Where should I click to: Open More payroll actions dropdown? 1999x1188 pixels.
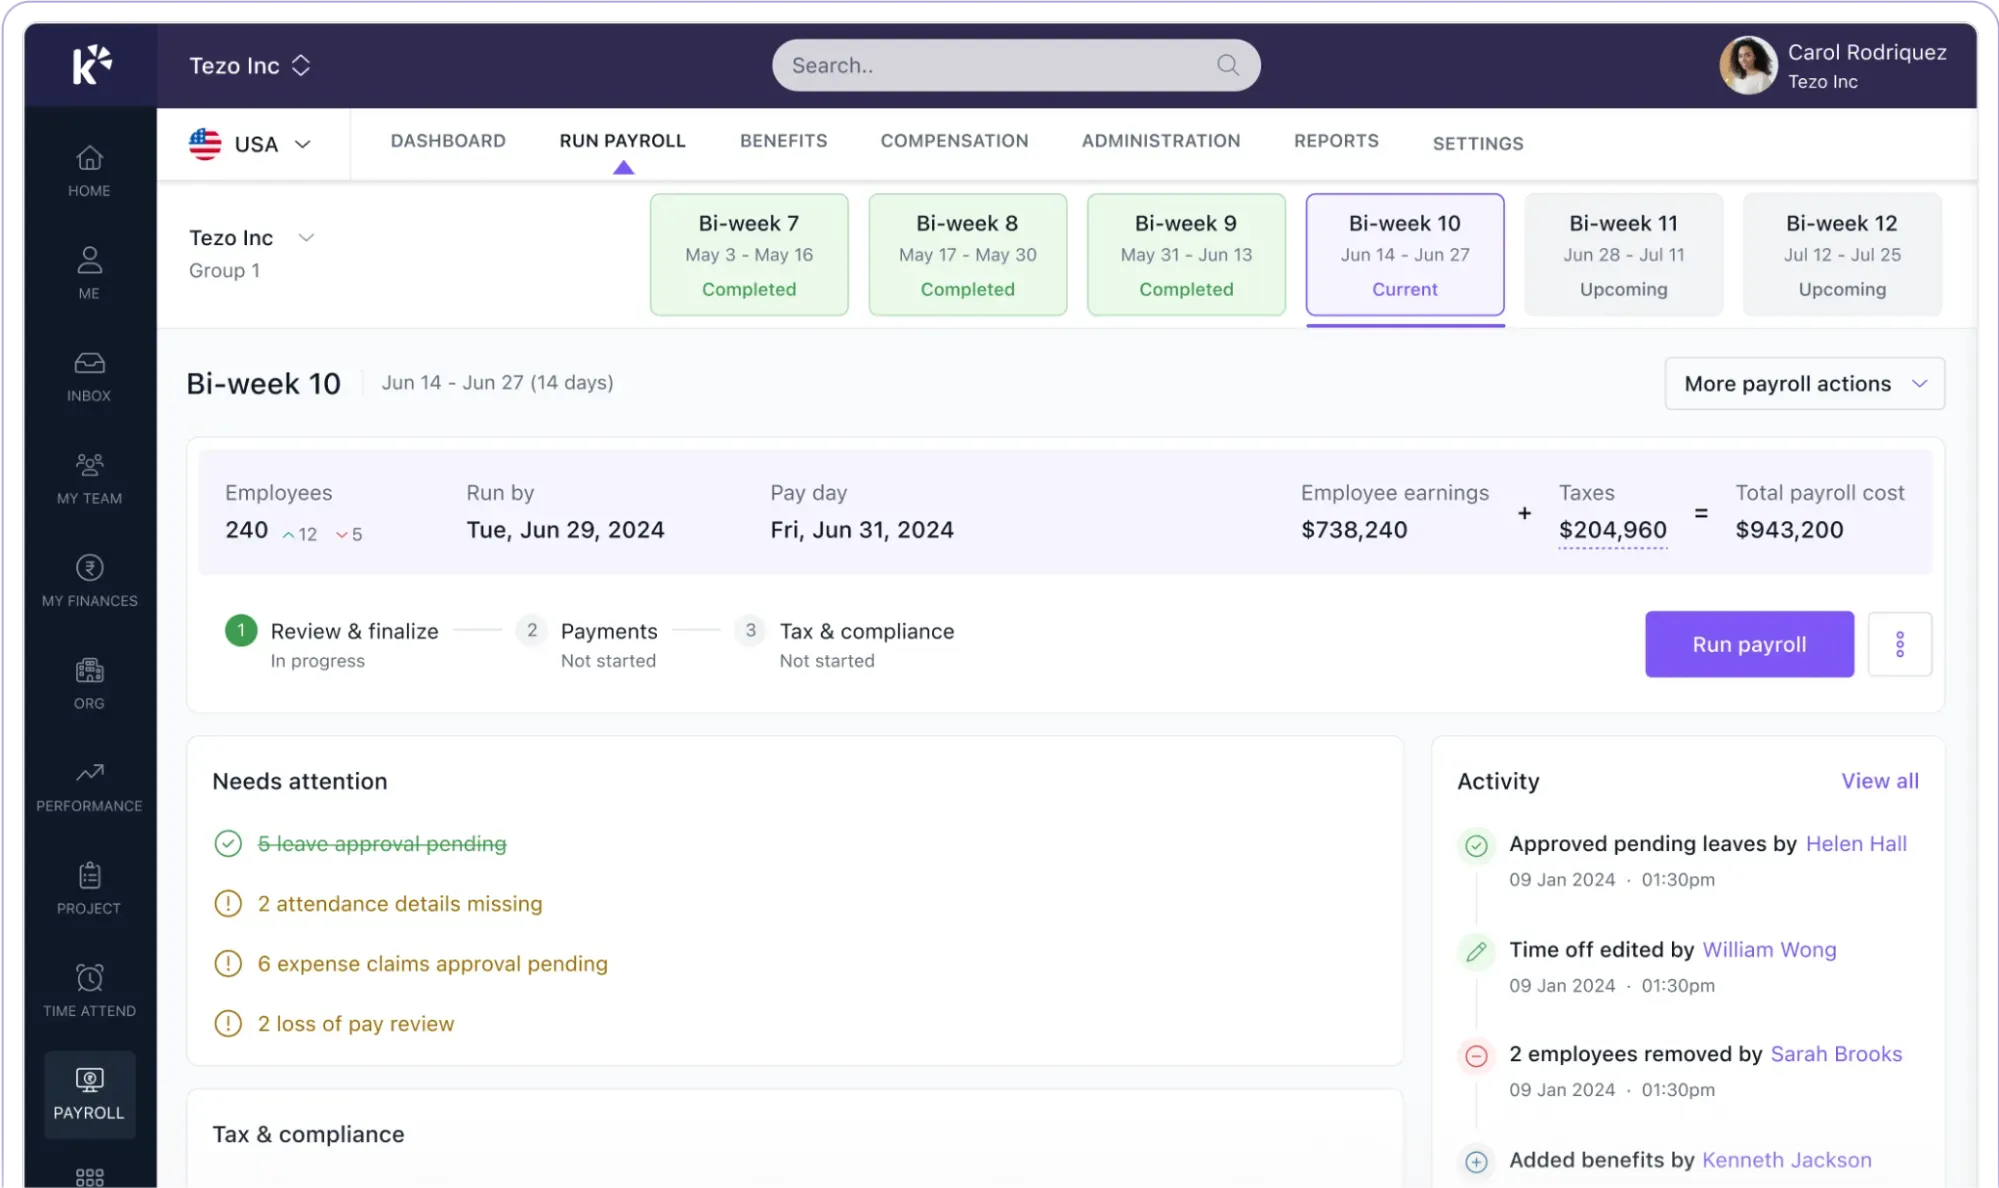pyautogui.click(x=1803, y=383)
